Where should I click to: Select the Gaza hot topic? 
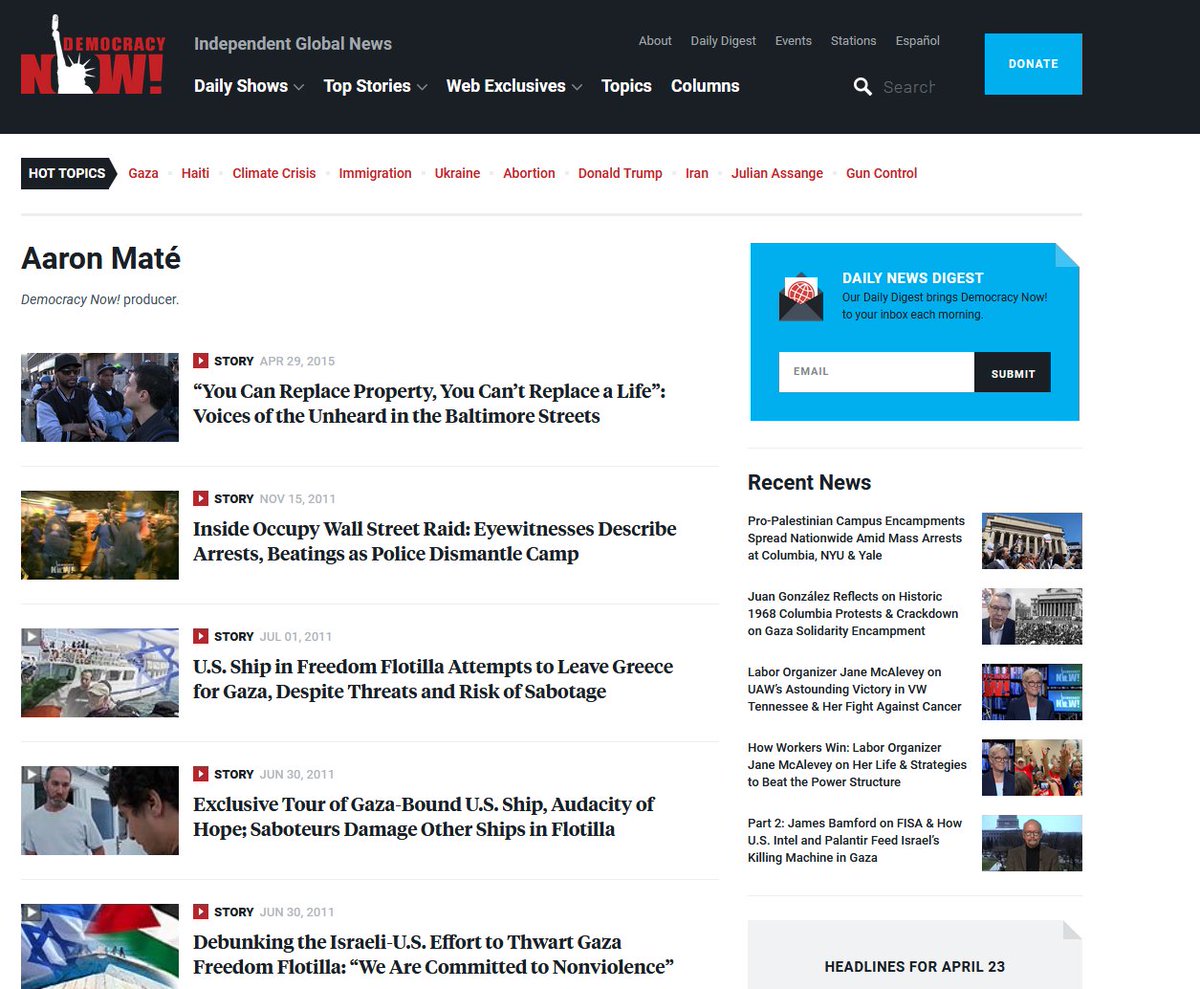tap(143, 173)
